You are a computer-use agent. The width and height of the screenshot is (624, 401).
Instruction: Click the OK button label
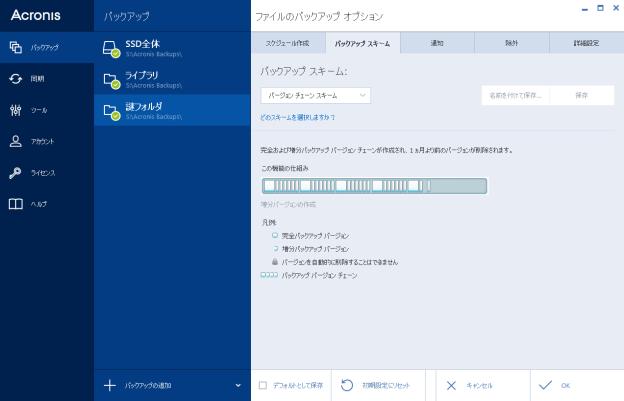pyautogui.click(x=566, y=385)
